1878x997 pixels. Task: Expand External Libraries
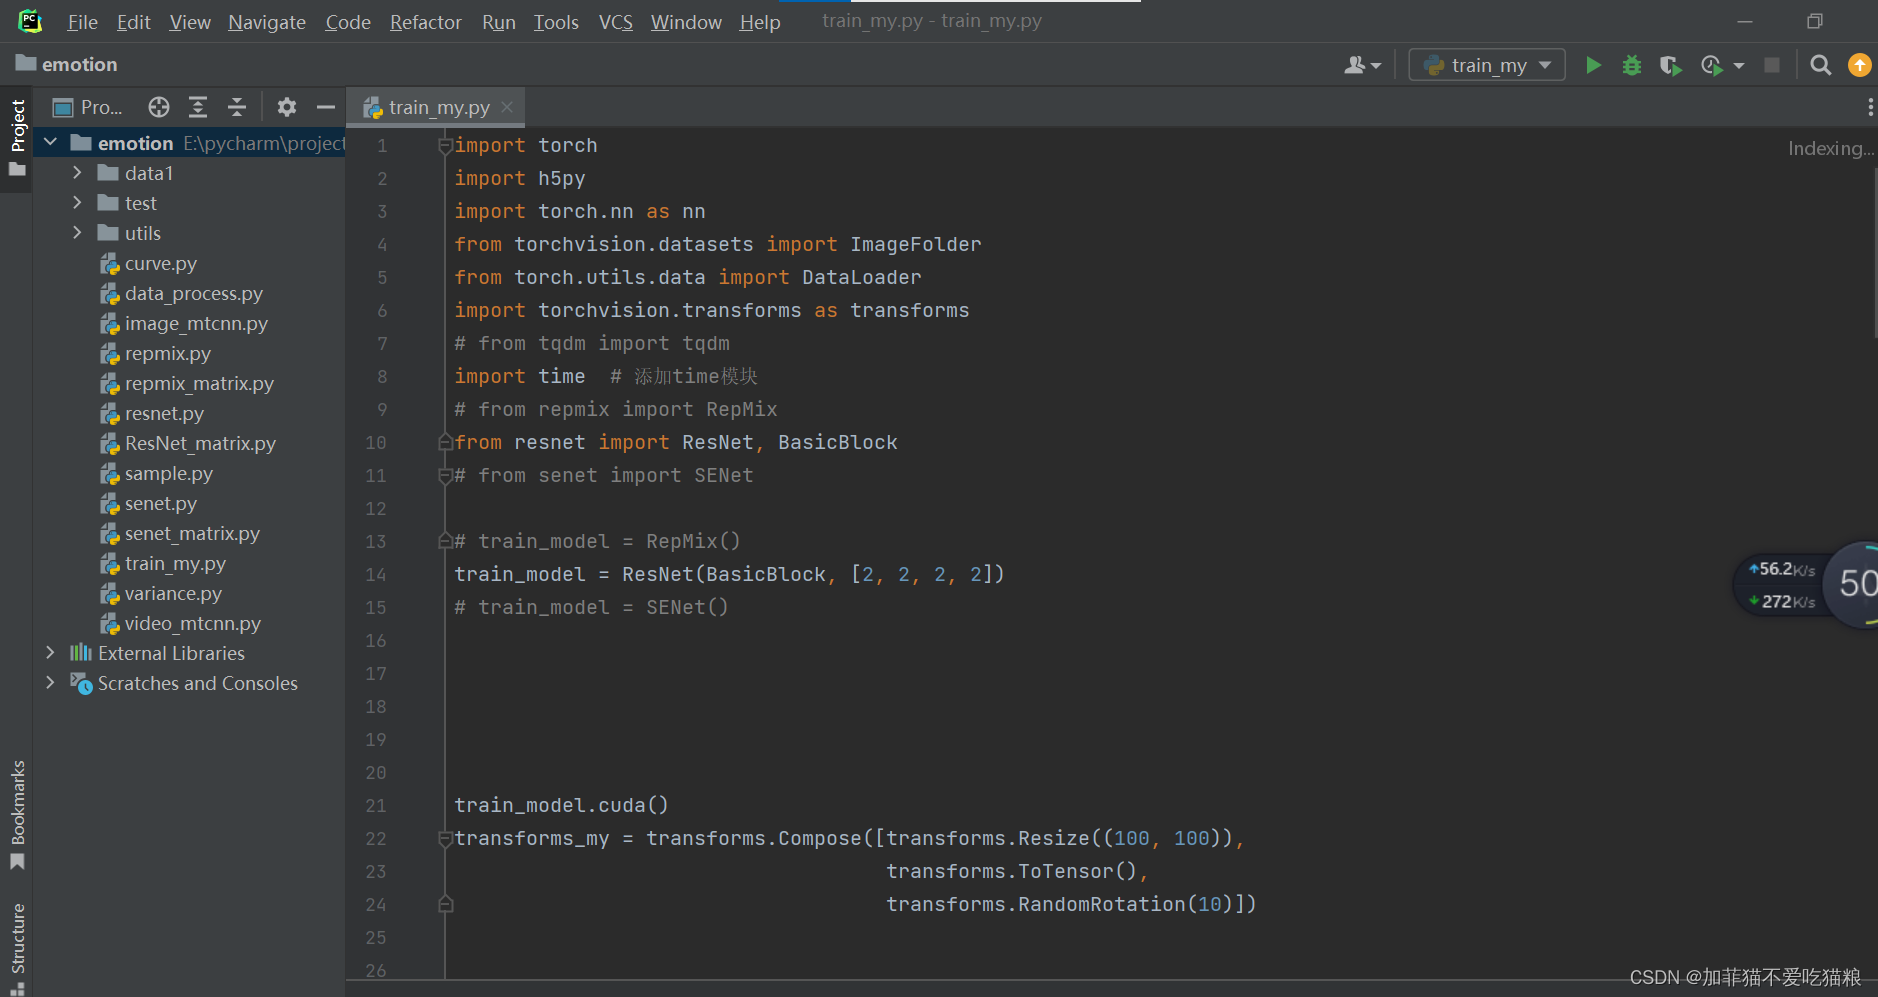[x=51, y=652]
